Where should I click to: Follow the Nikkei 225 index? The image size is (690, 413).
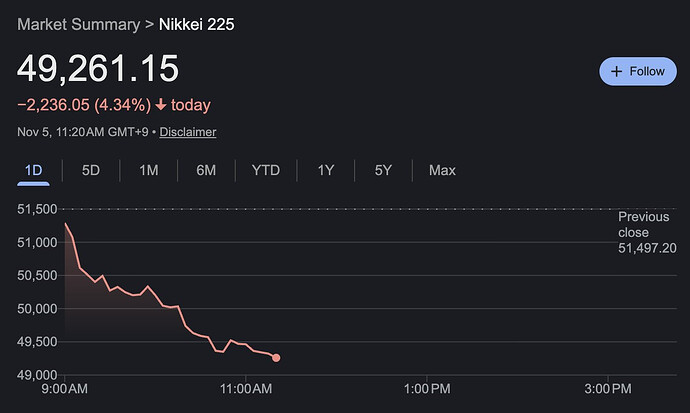pos(637,71)
